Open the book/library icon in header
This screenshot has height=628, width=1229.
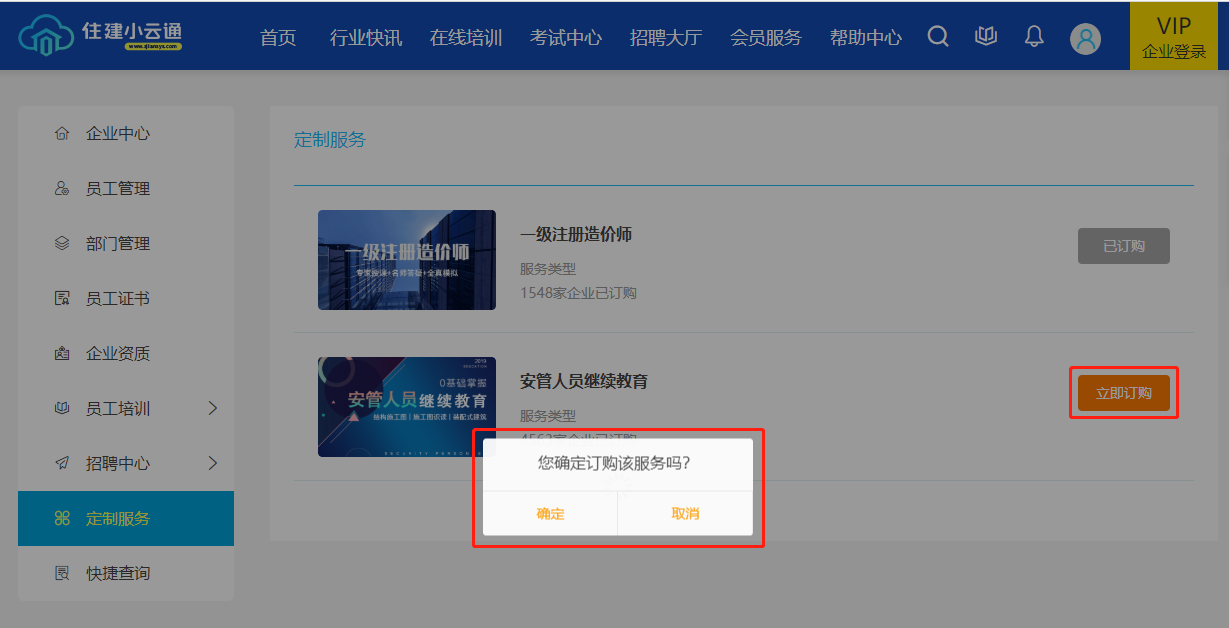[x=986, y=37]
